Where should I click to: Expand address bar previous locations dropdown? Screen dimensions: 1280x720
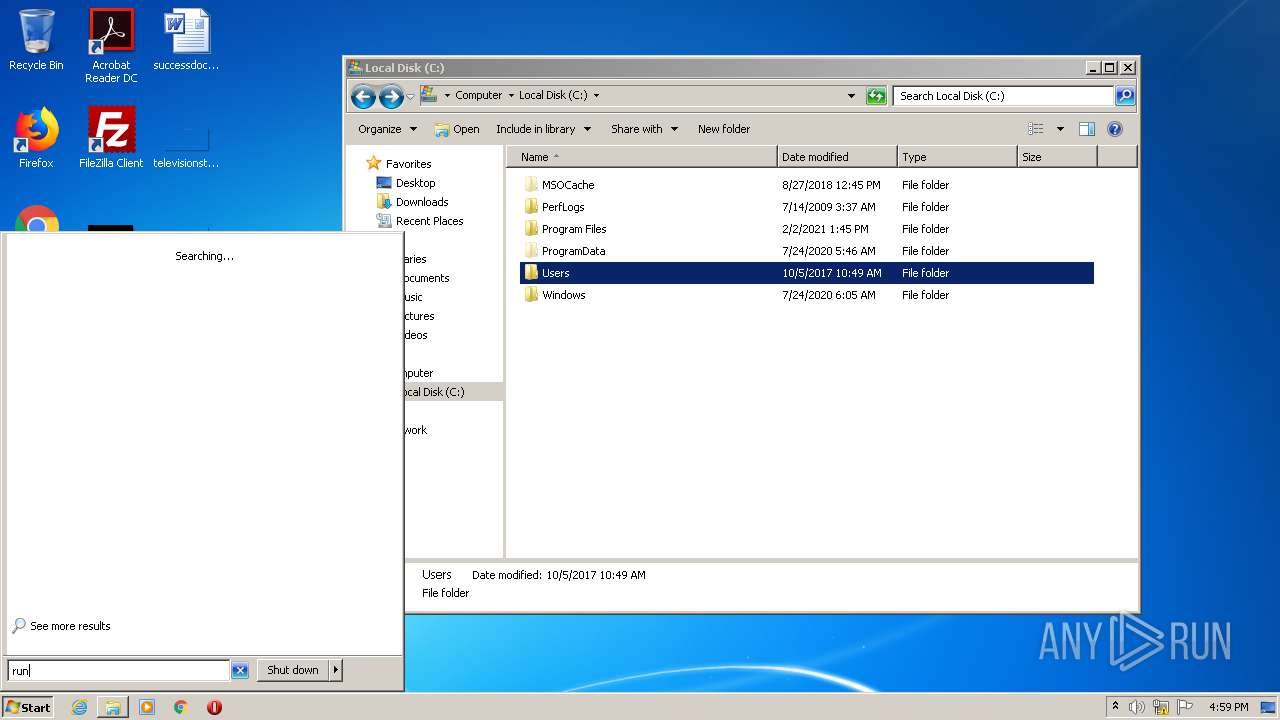[851, 96]
